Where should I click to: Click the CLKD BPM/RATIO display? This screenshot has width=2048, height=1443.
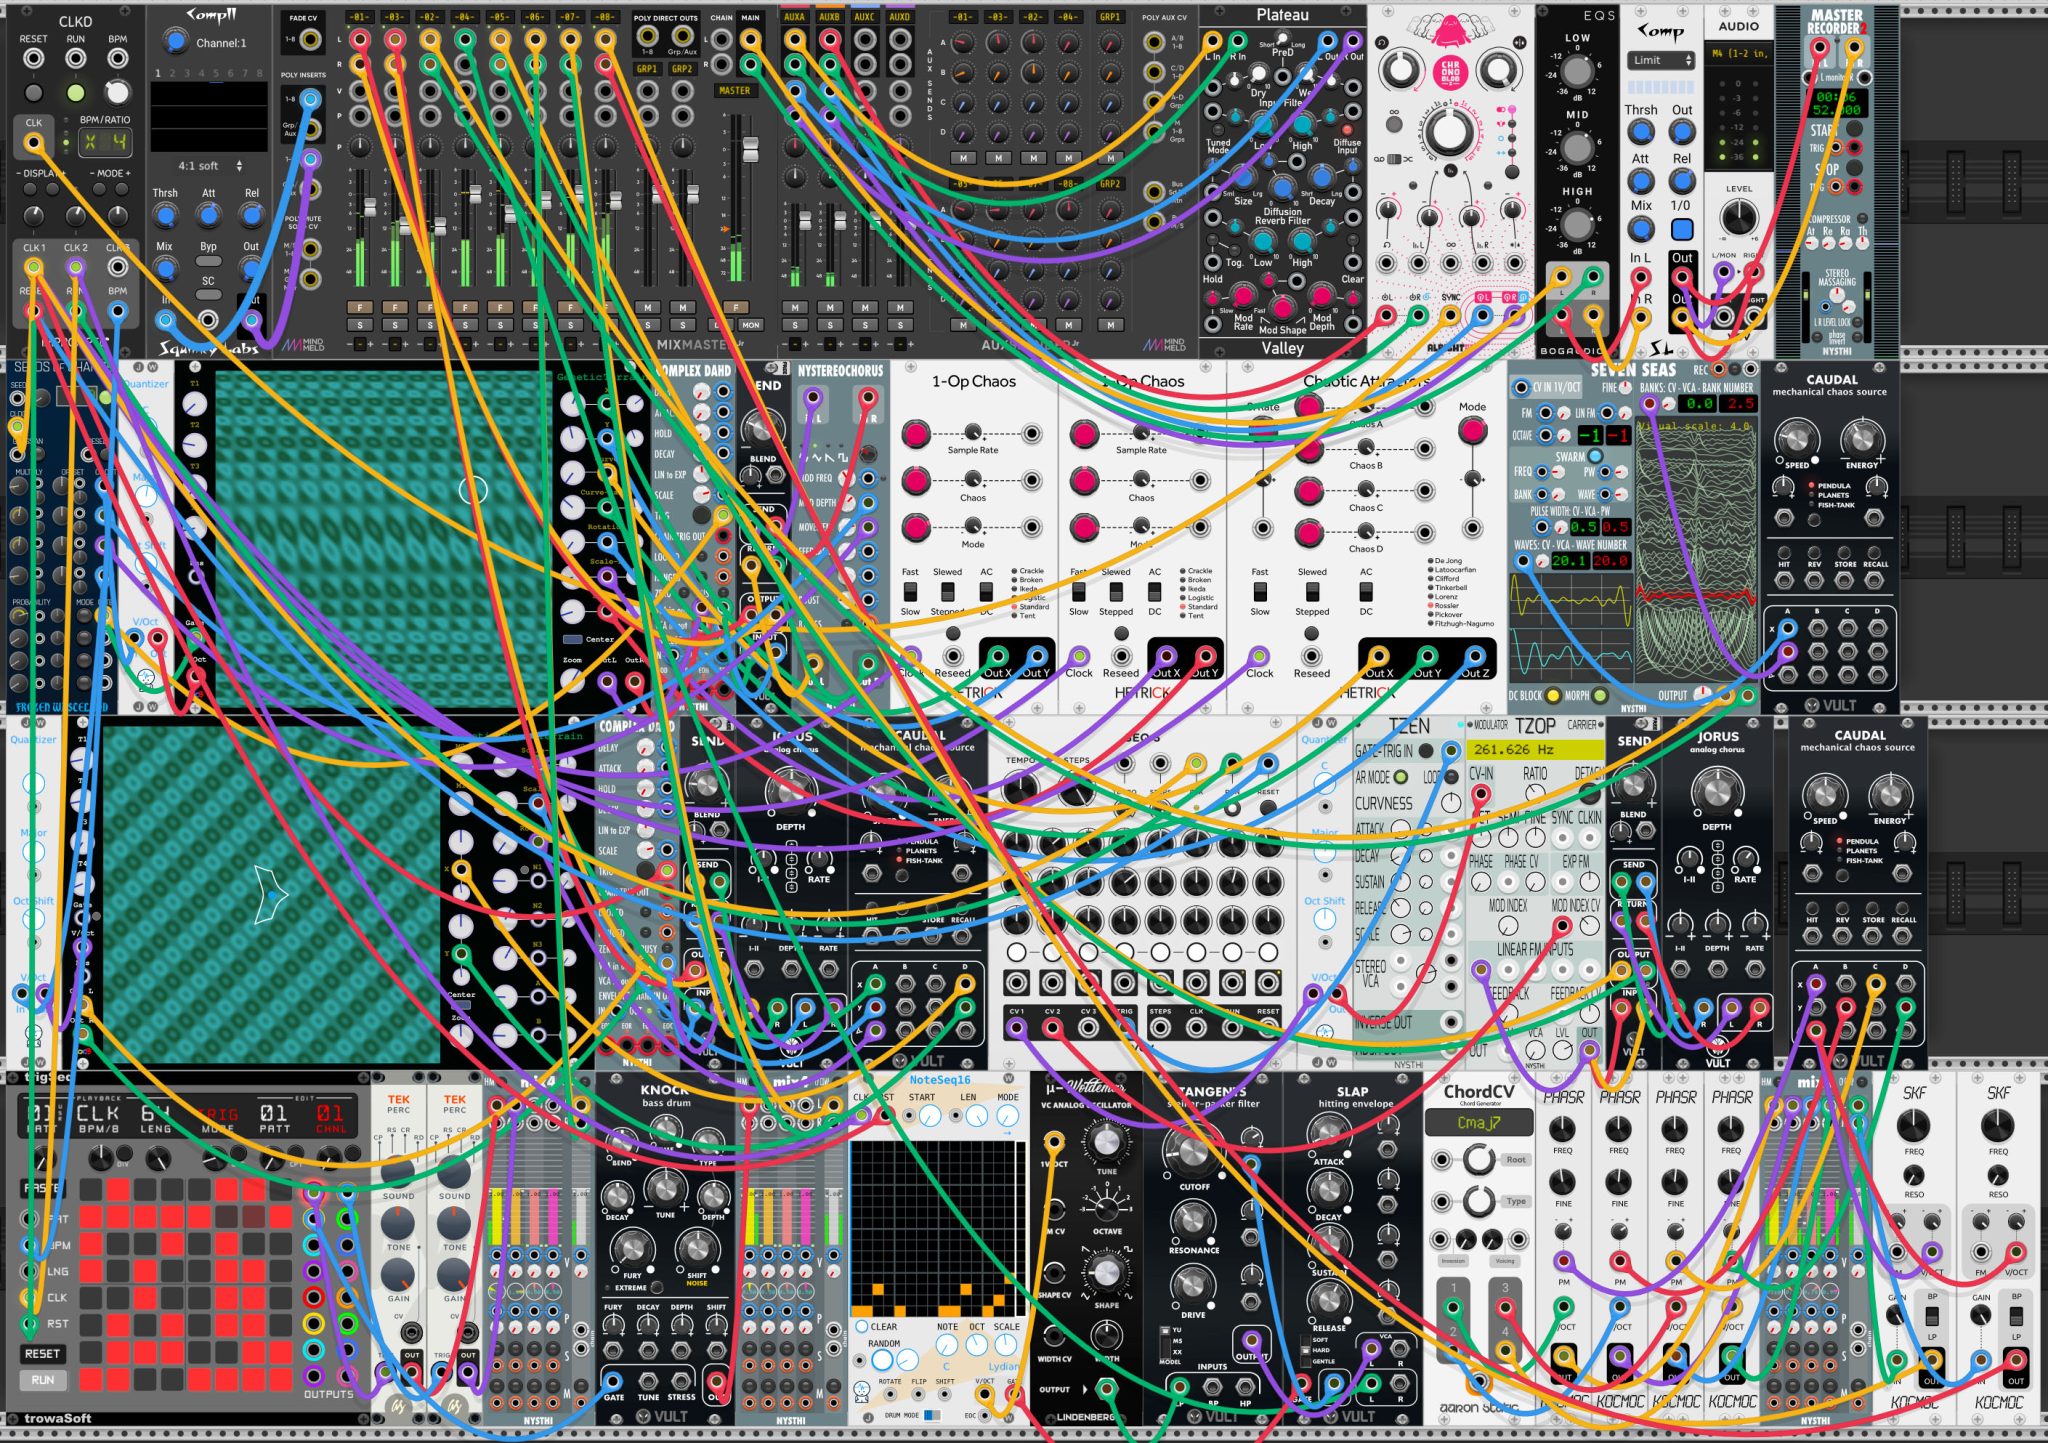tap(105, 142)
